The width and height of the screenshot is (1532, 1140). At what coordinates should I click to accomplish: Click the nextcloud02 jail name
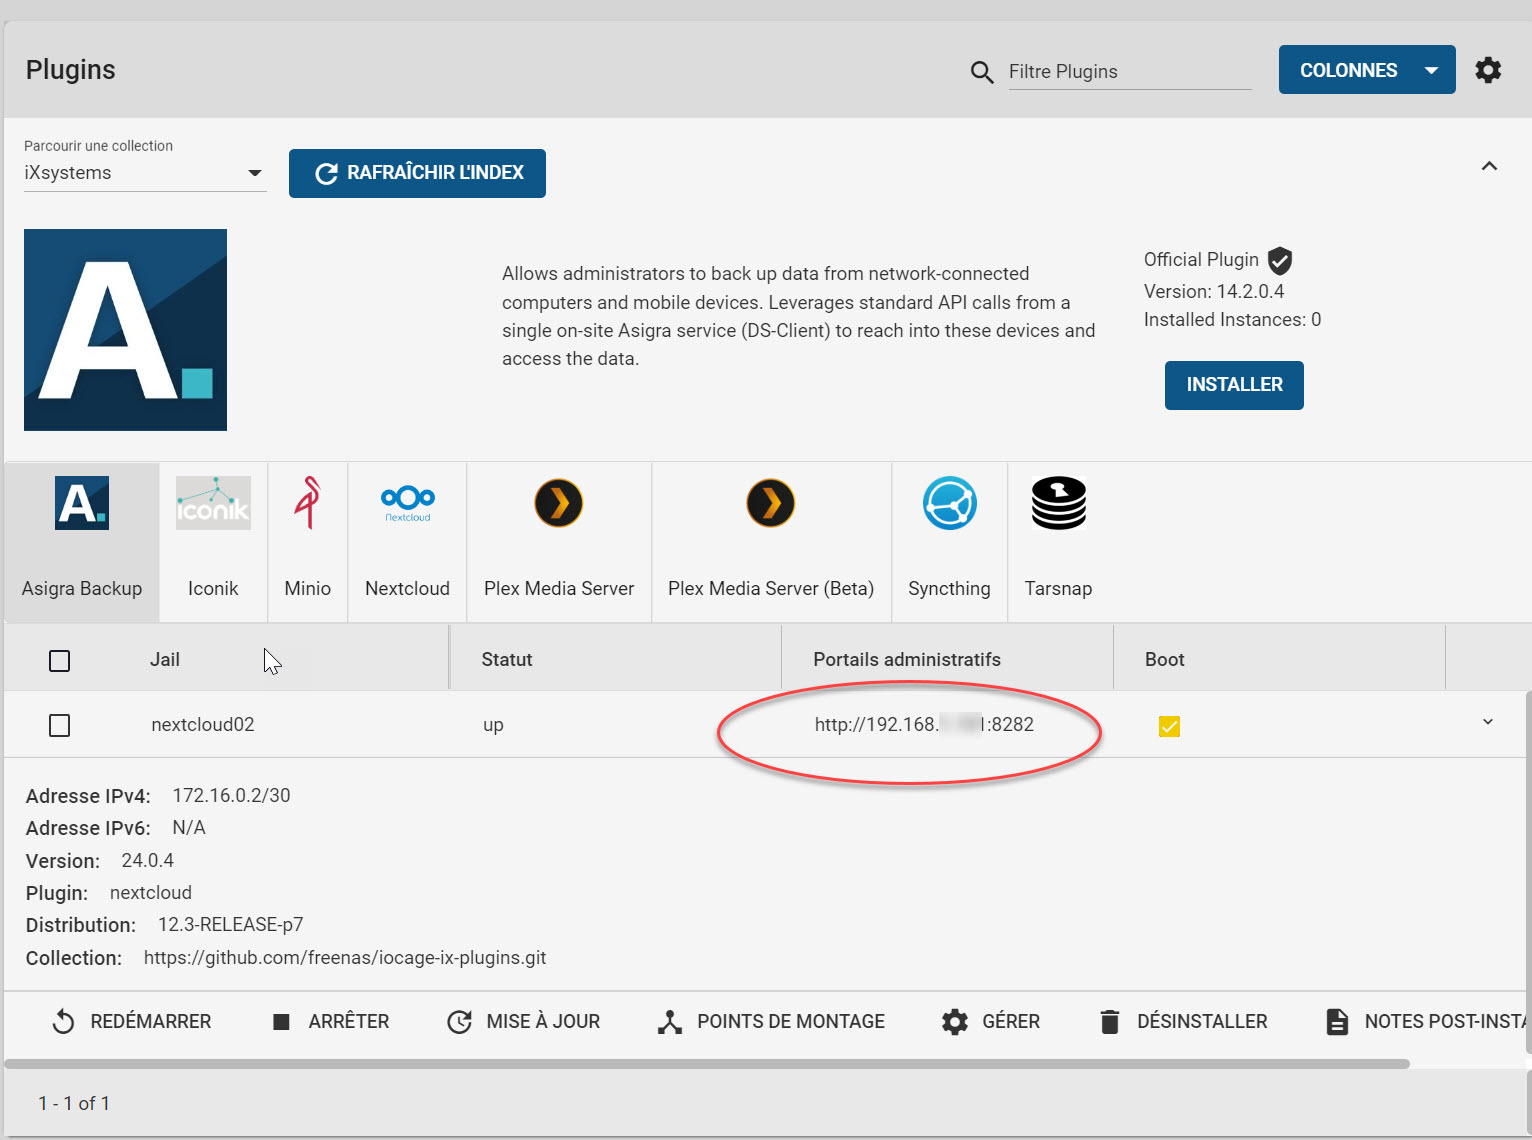click(x=203, y=725)
